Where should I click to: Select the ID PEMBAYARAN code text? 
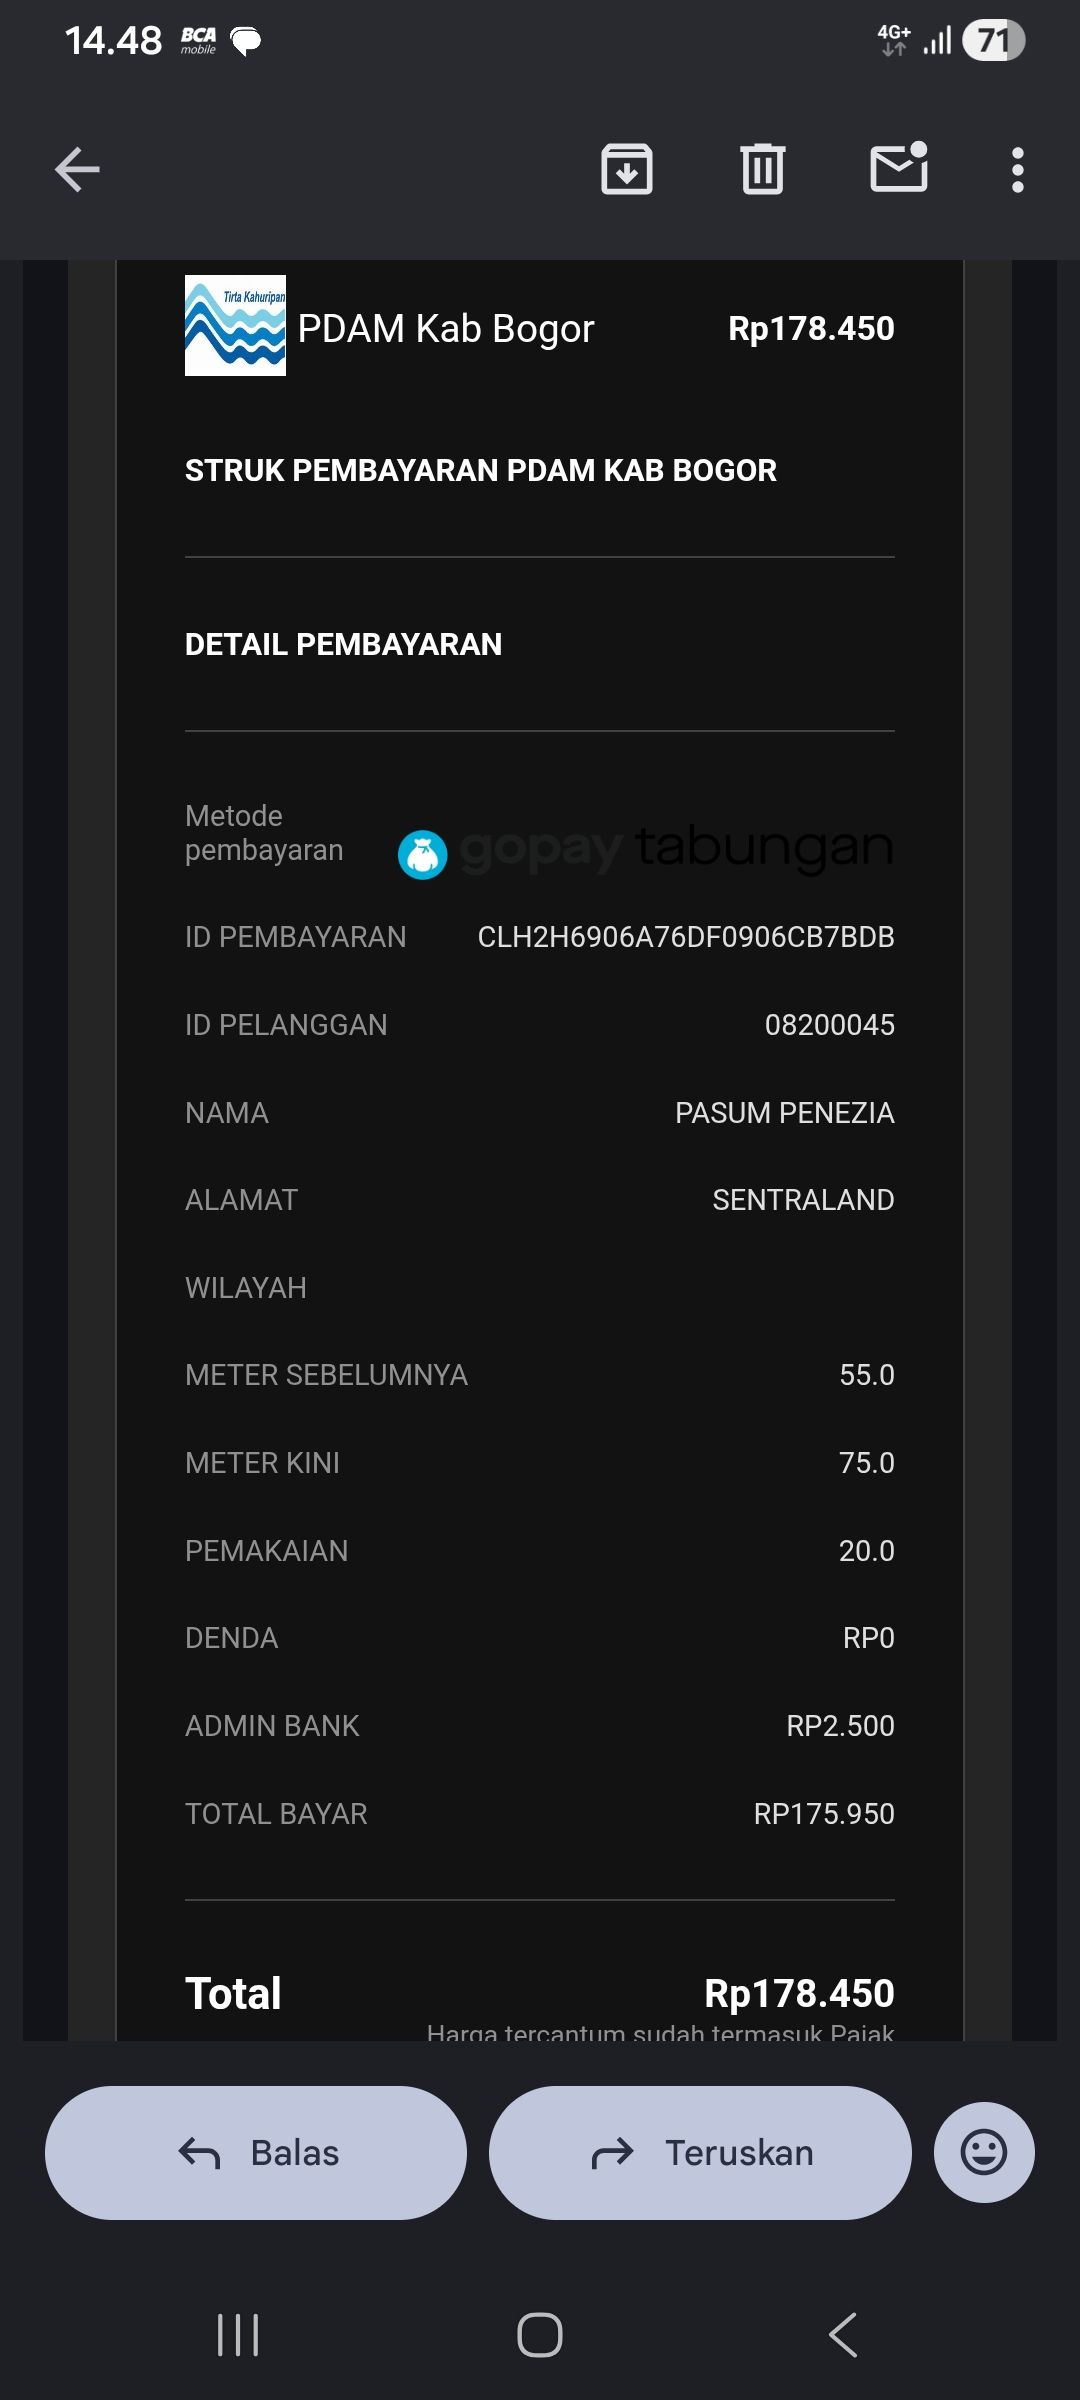tap(686, 937)
